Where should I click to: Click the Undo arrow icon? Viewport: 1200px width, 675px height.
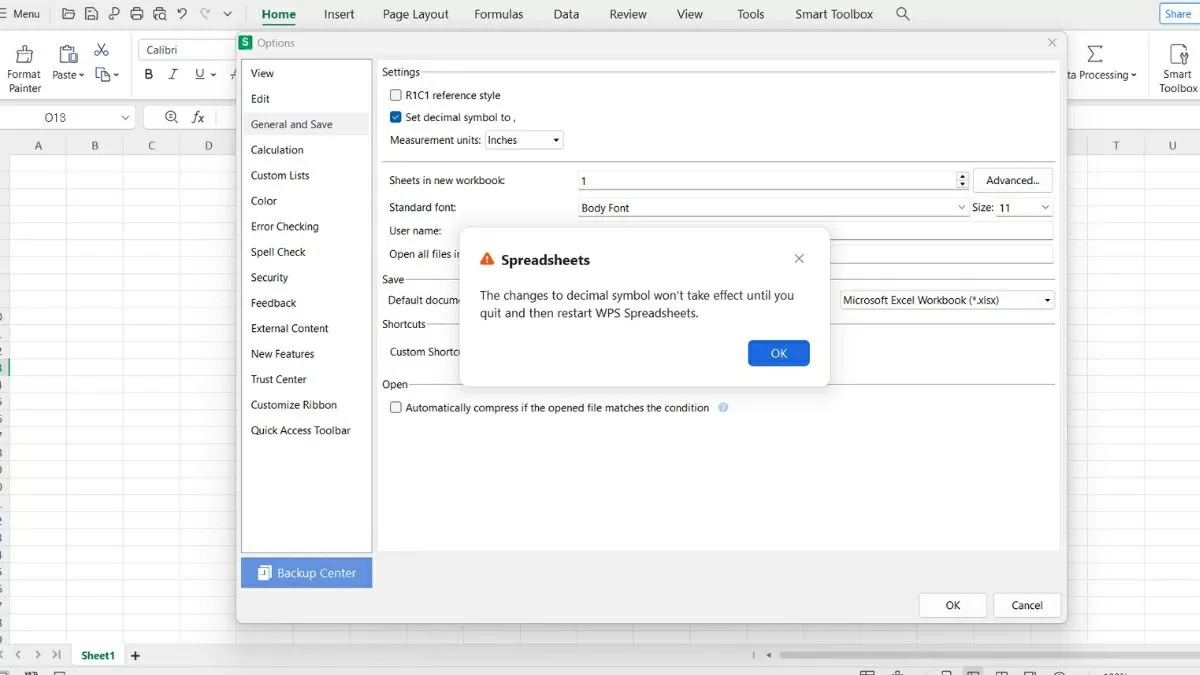point(181,14)
